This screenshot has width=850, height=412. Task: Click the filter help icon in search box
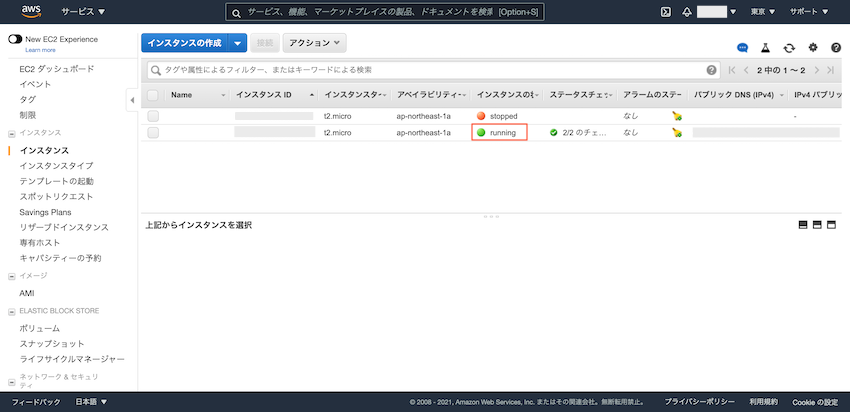[711, 70]
